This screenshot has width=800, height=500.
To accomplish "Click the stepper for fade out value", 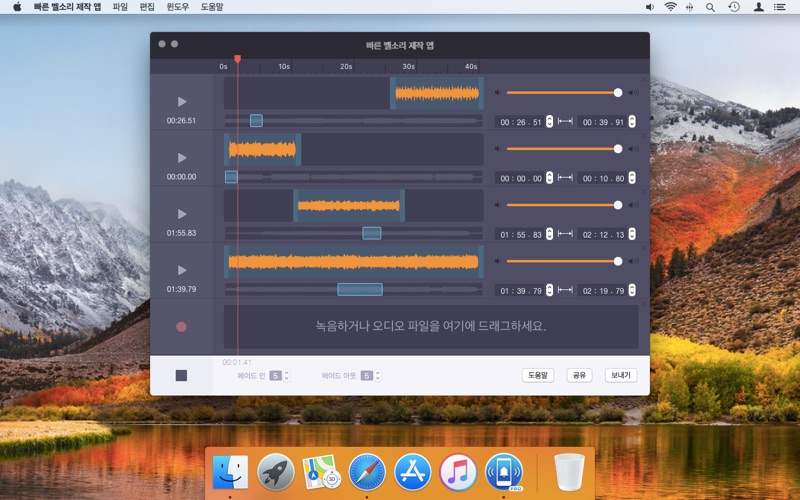I will pyautogui.click(x=379, y=376).
